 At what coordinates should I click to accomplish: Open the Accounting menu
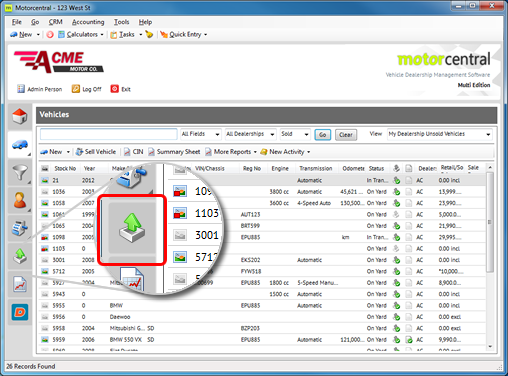click(x=88, y=22)
